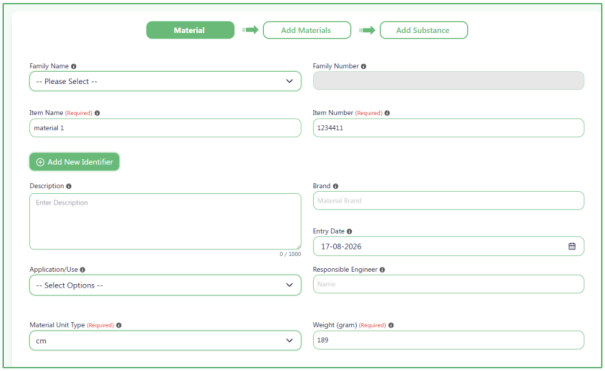
Task: Click the Application/Use info icon
Action: point(83,270)
